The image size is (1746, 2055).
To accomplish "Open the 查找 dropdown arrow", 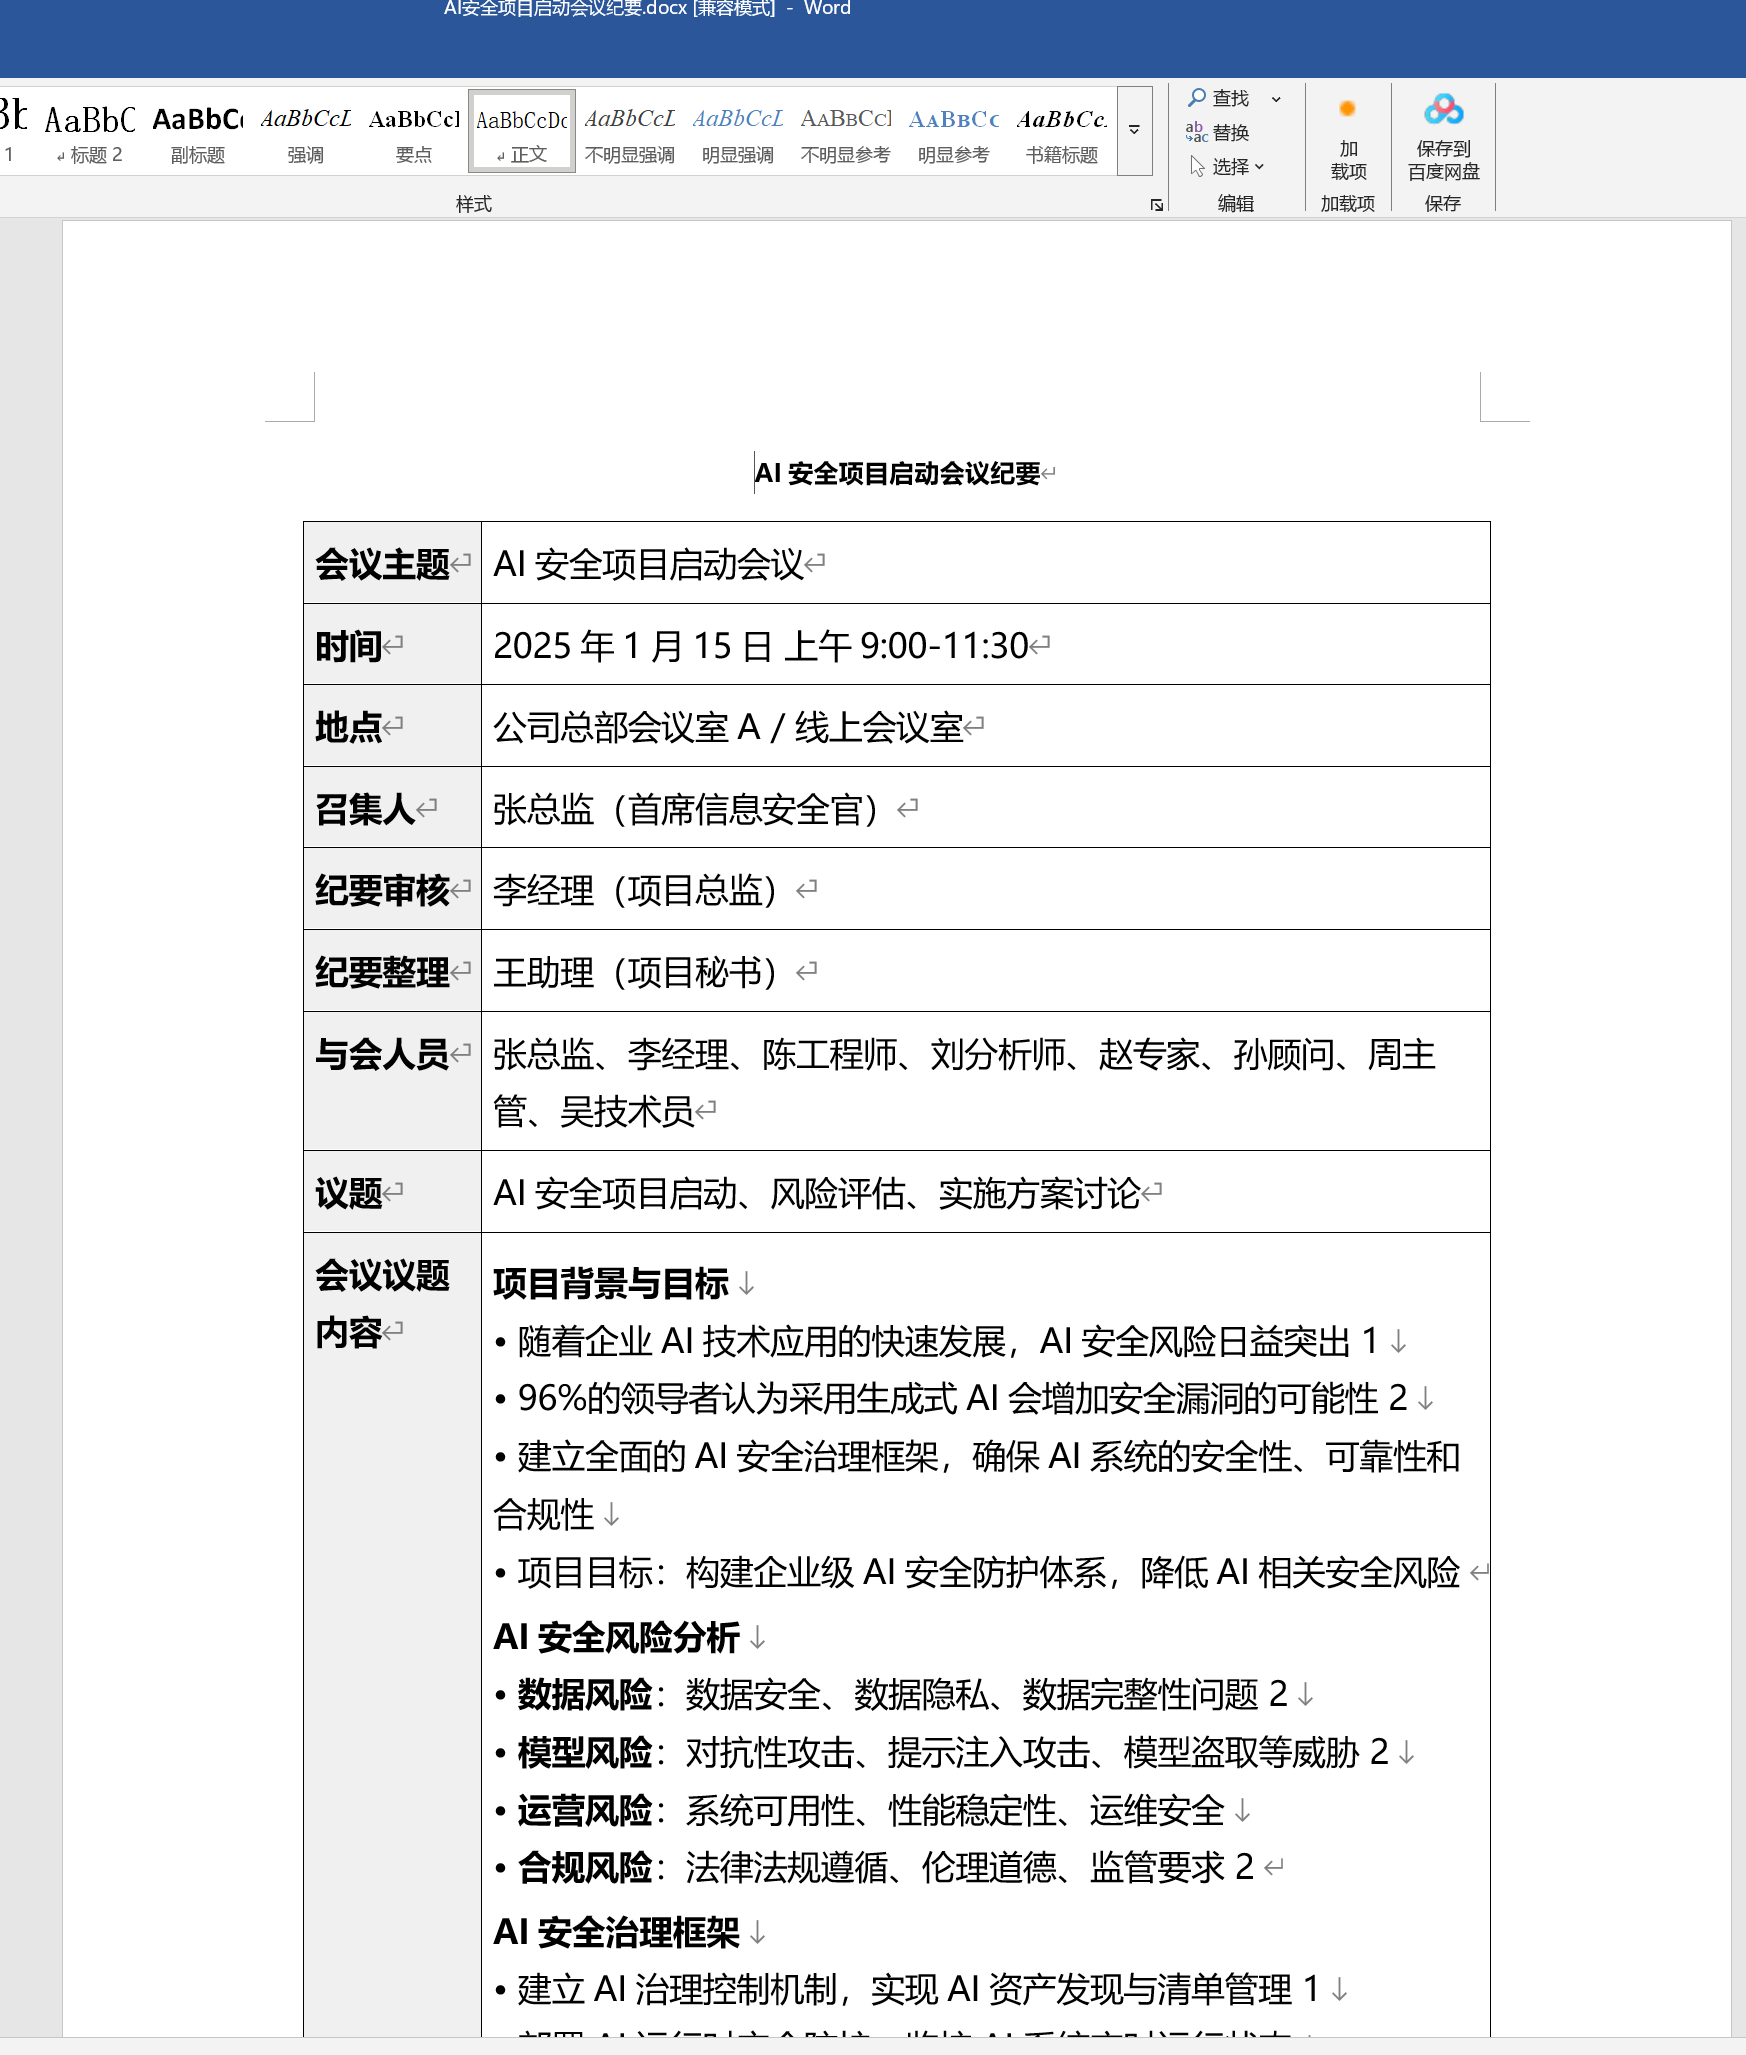I will click(1276, 99).
